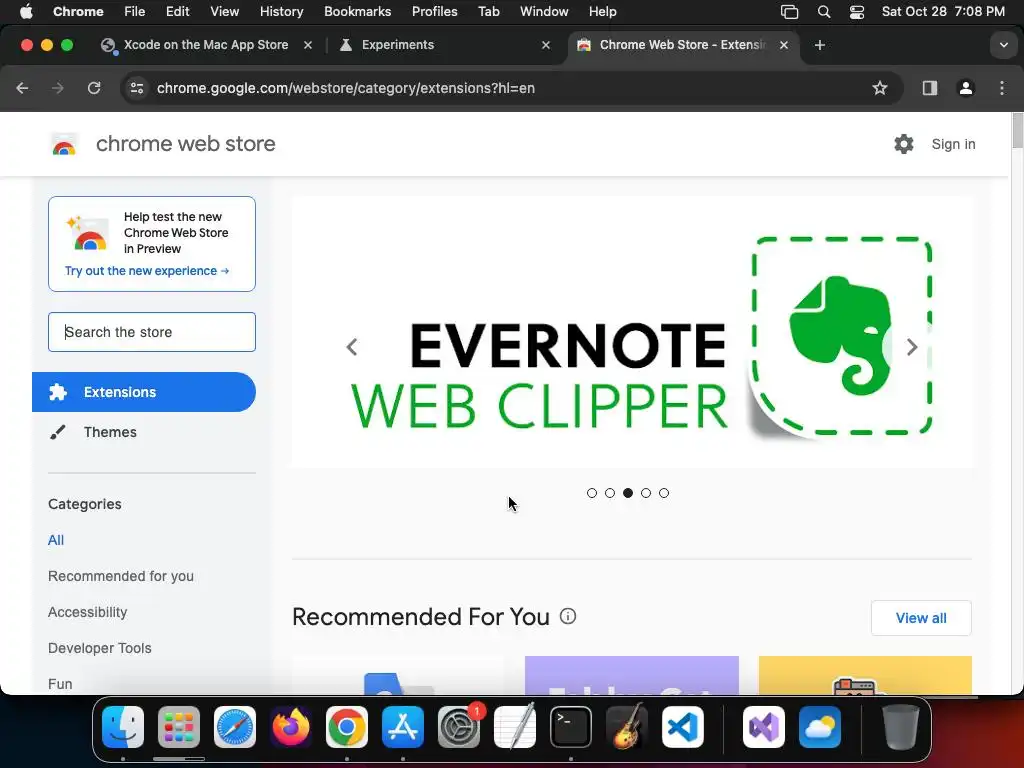
Task: Filter by All categories
Action: (56, 540)
